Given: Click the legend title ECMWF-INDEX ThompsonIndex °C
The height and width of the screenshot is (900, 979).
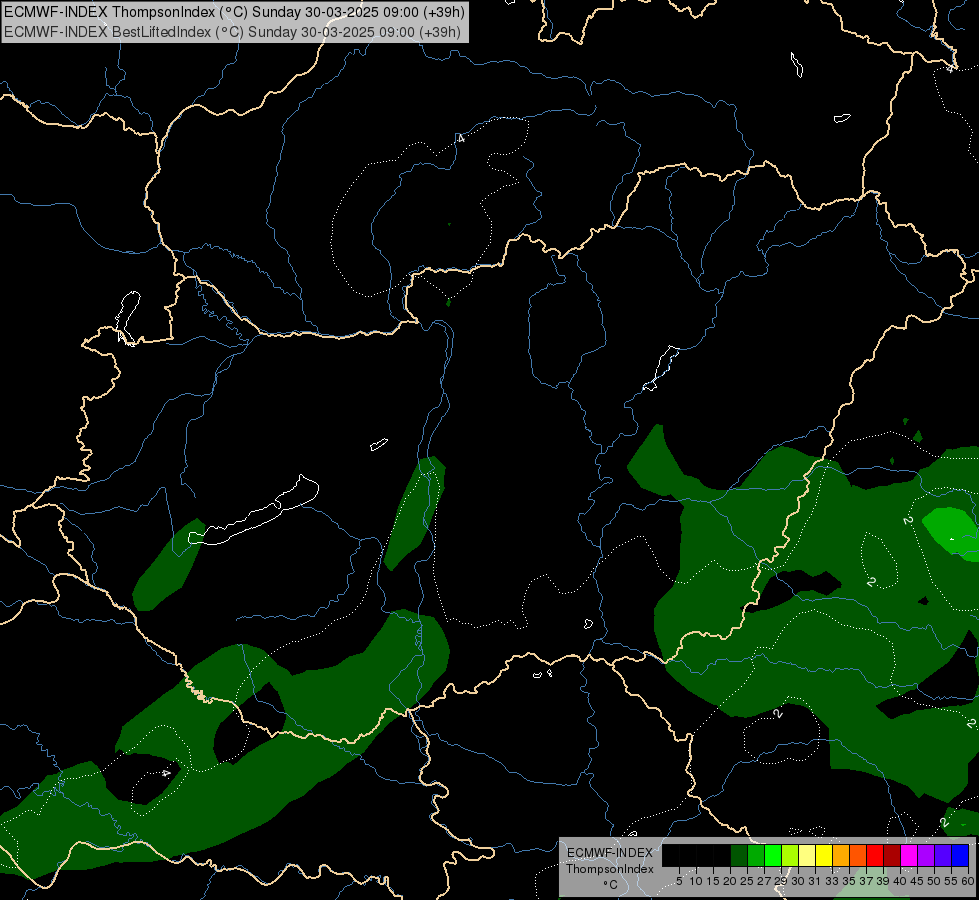Looking at the screenshot, I should (x=610, y=869).
